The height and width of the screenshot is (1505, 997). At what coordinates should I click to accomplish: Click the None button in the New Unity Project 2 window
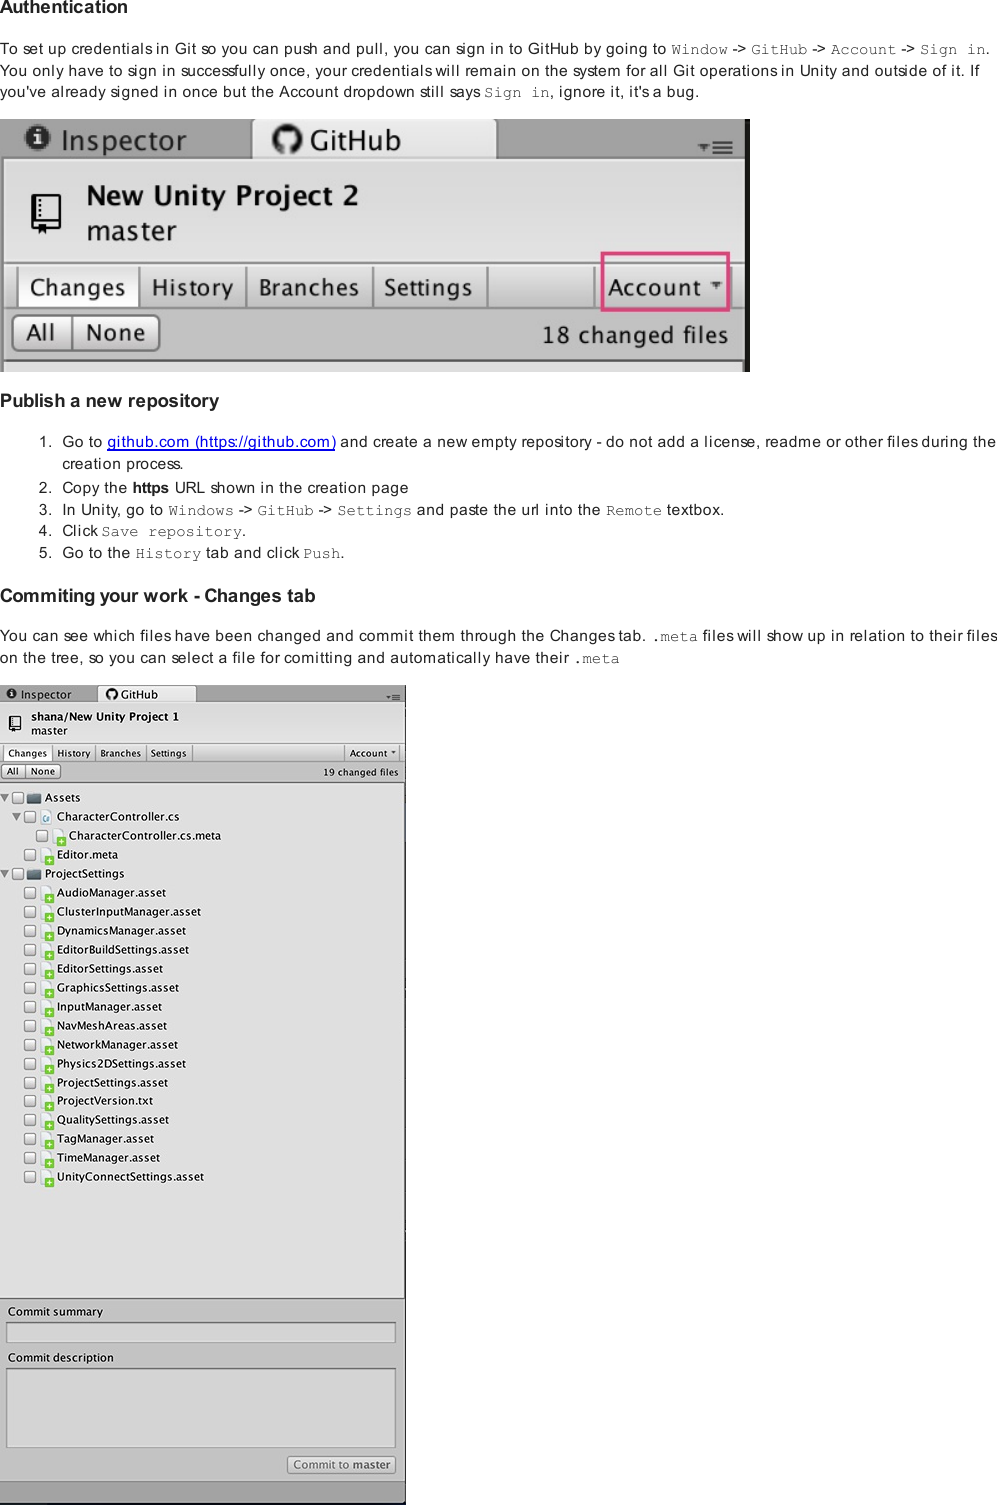point(116,333)
